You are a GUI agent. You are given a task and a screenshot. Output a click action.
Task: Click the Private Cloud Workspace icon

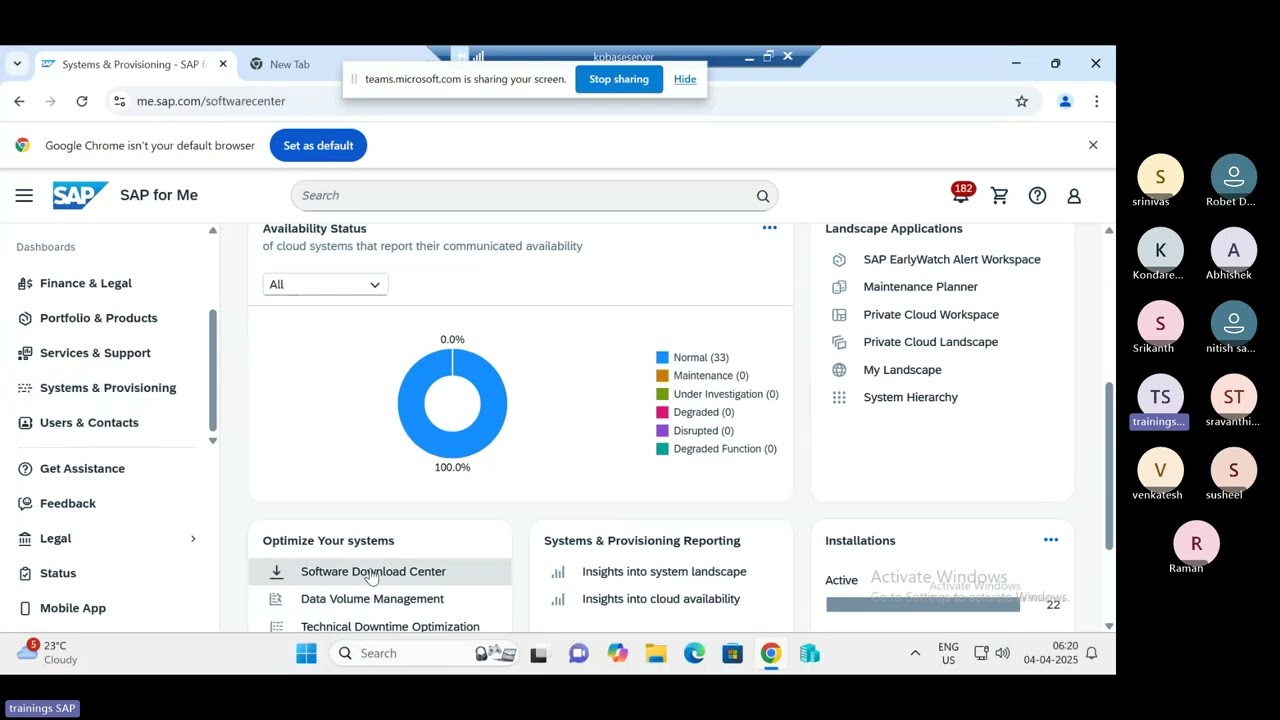839,315
